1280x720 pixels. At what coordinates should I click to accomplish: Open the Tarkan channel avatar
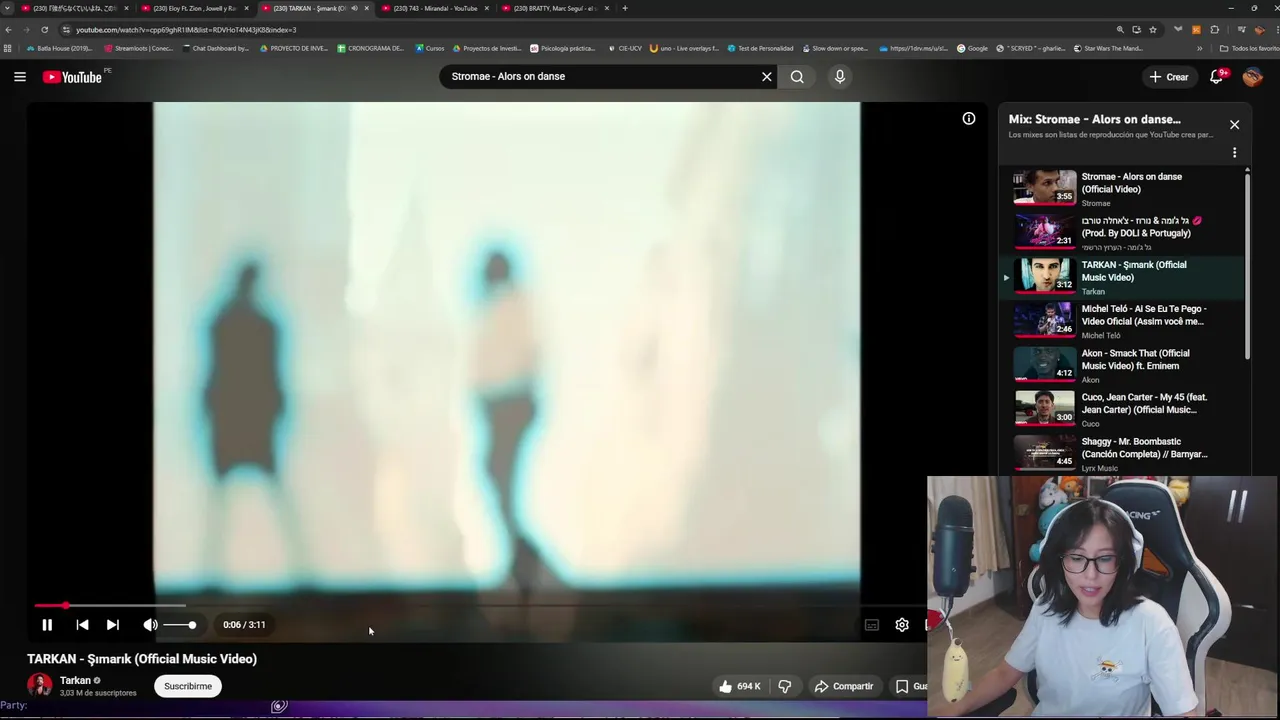[x=40, y=686]
